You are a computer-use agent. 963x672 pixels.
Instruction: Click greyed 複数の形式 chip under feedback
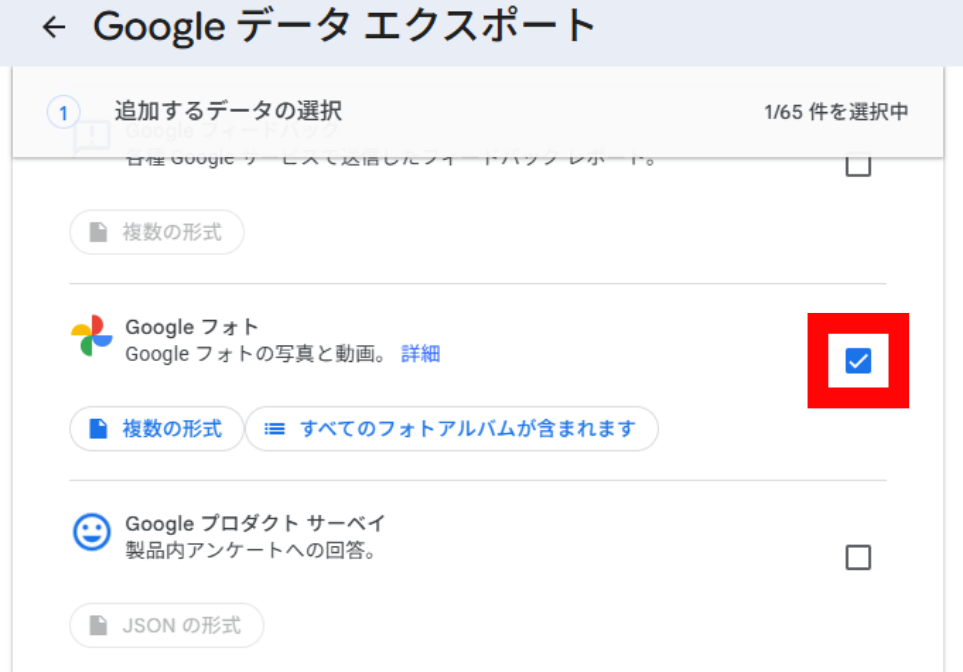pyautogui.click(x=157, y=232)
